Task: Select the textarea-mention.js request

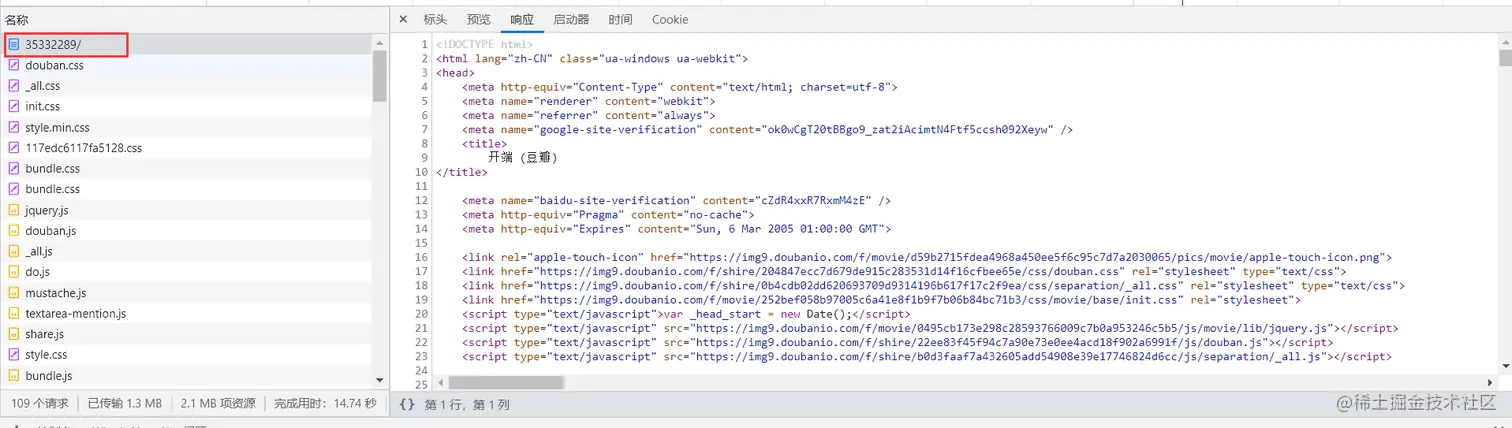Action: [x=75, y=313]
